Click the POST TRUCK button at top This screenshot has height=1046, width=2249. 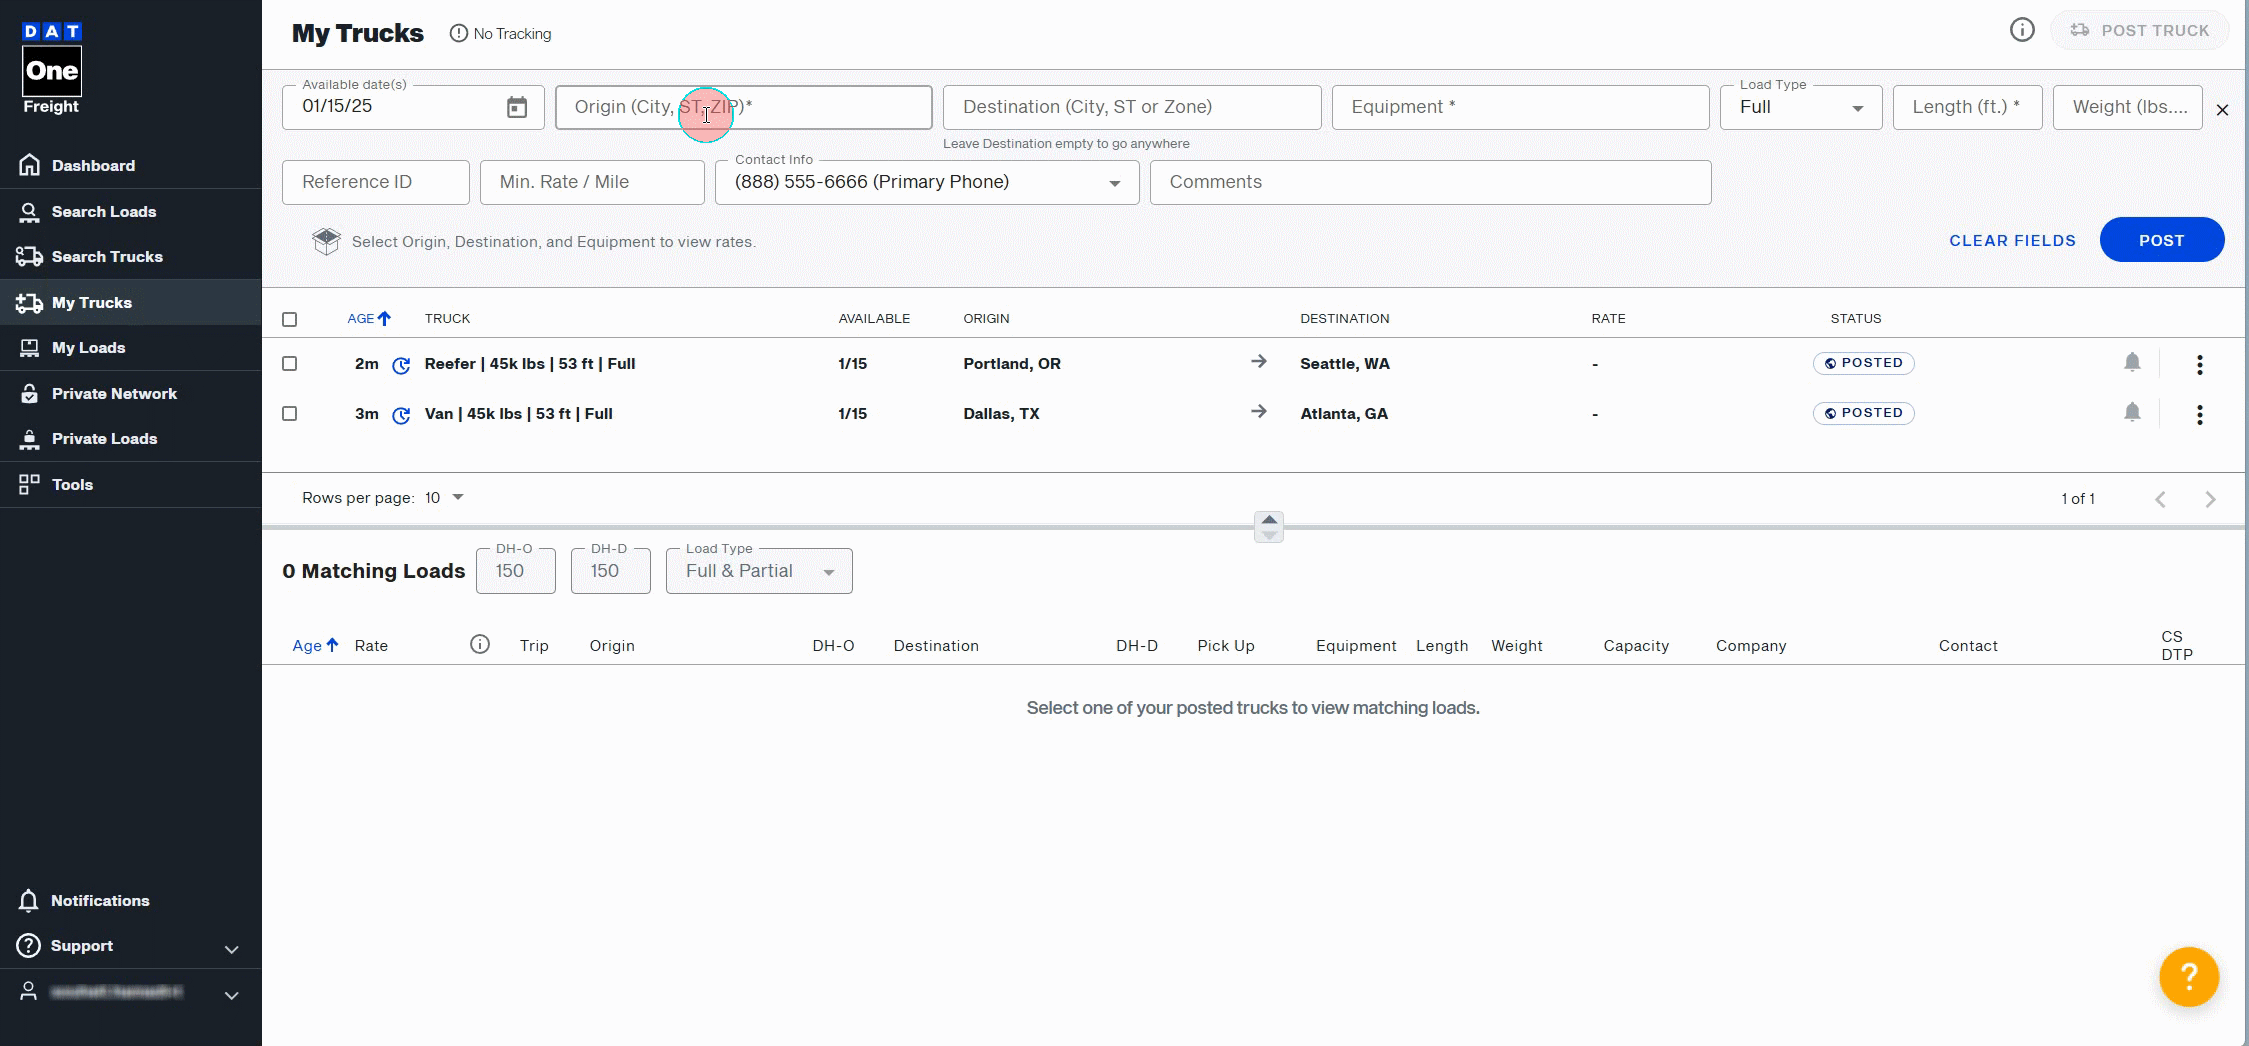point(2139,30)
